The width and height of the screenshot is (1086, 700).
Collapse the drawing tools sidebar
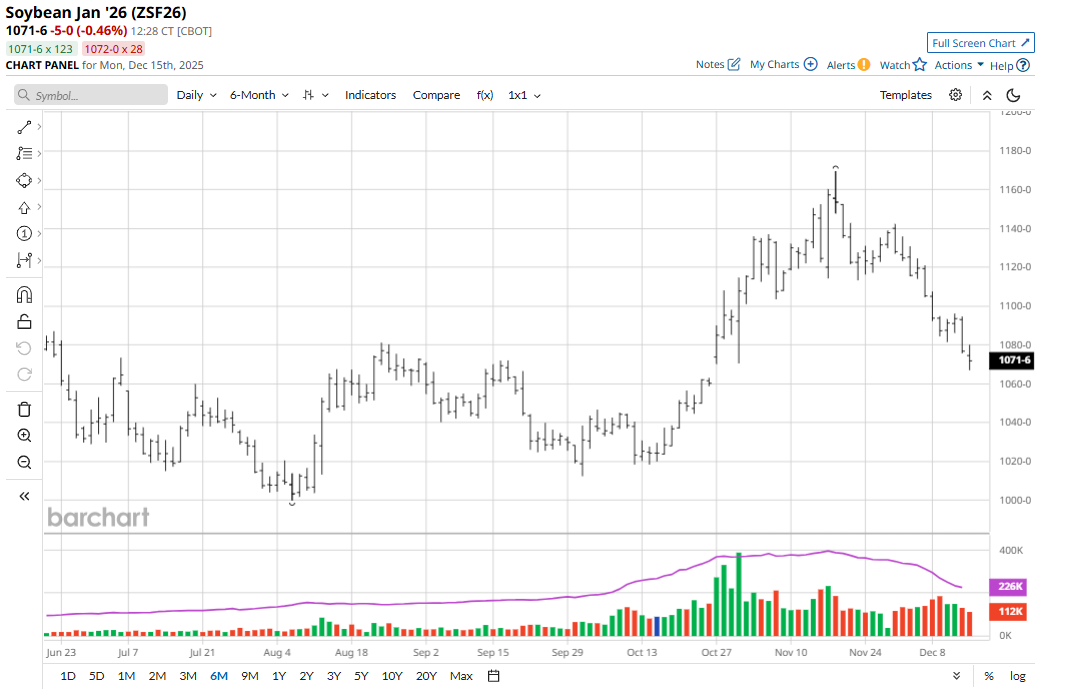24,496
